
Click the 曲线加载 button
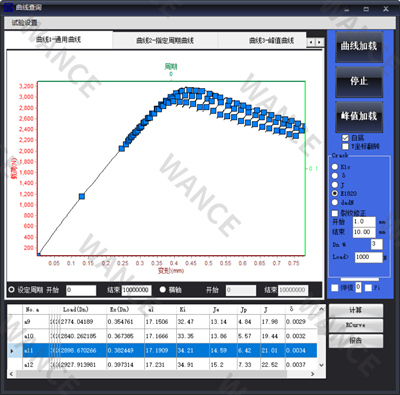359,47
